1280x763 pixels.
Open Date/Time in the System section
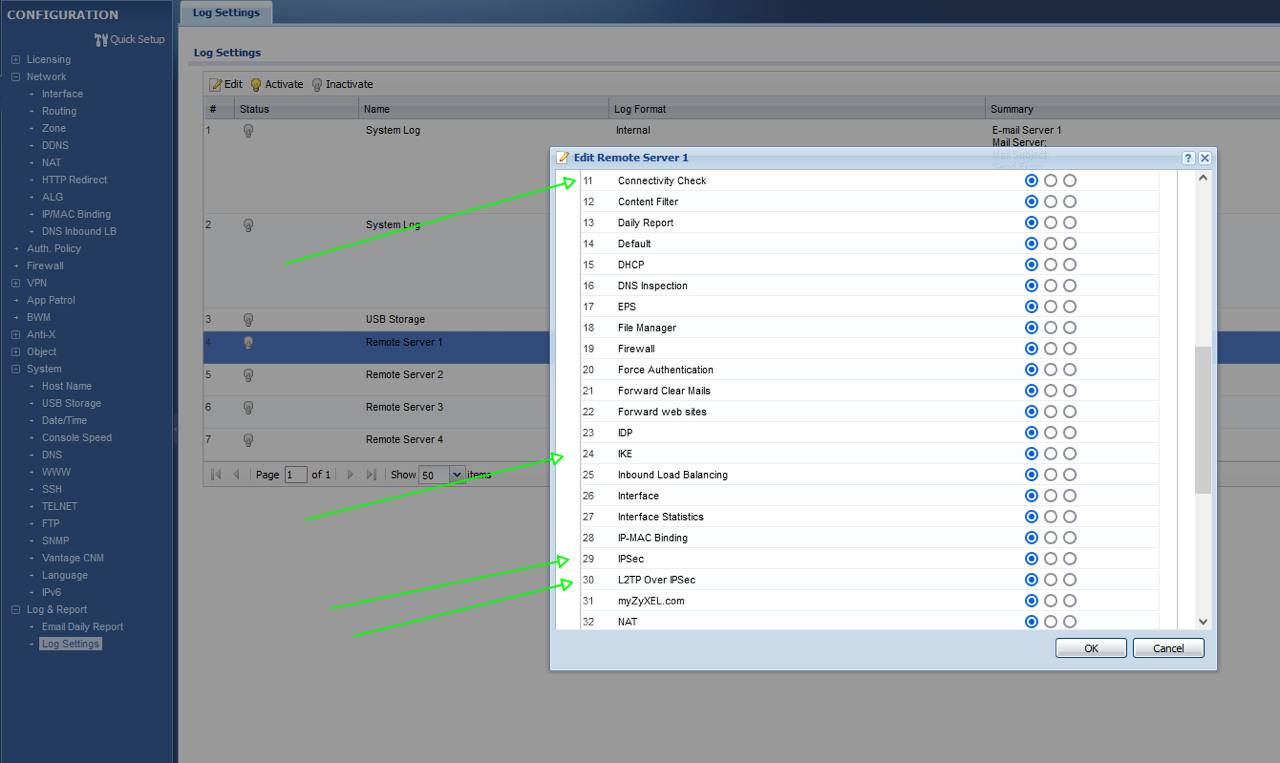point(64,421)
